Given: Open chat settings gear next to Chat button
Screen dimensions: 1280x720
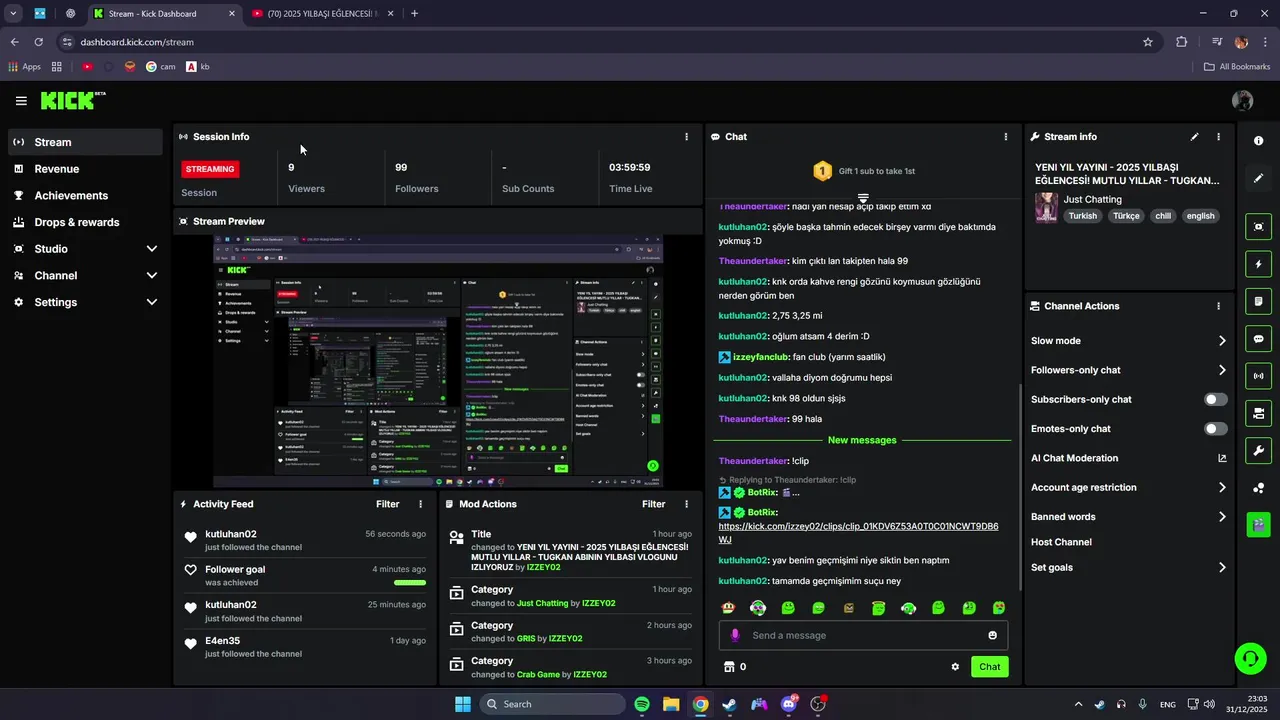Looking at the screenshot, I should pyautogui.click(x=955, y=667).
